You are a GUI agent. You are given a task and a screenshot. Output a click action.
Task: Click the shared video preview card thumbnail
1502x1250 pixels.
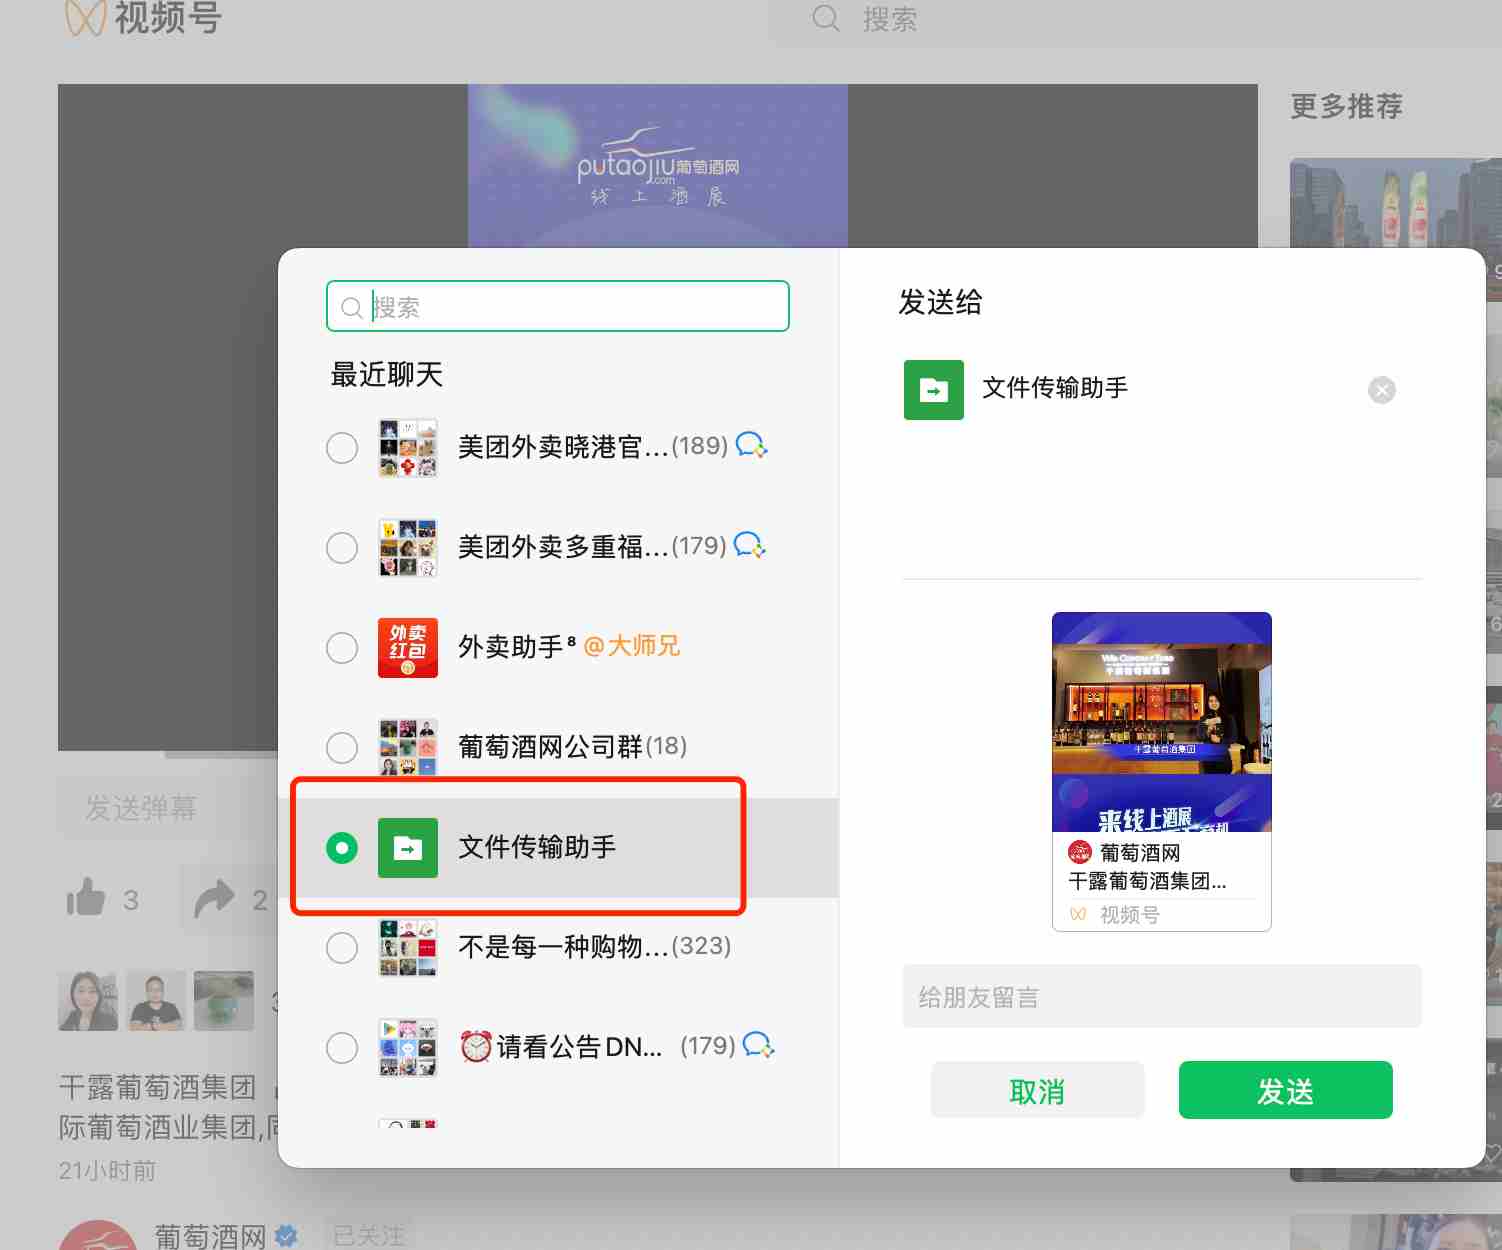click(x=1161, y=722)
